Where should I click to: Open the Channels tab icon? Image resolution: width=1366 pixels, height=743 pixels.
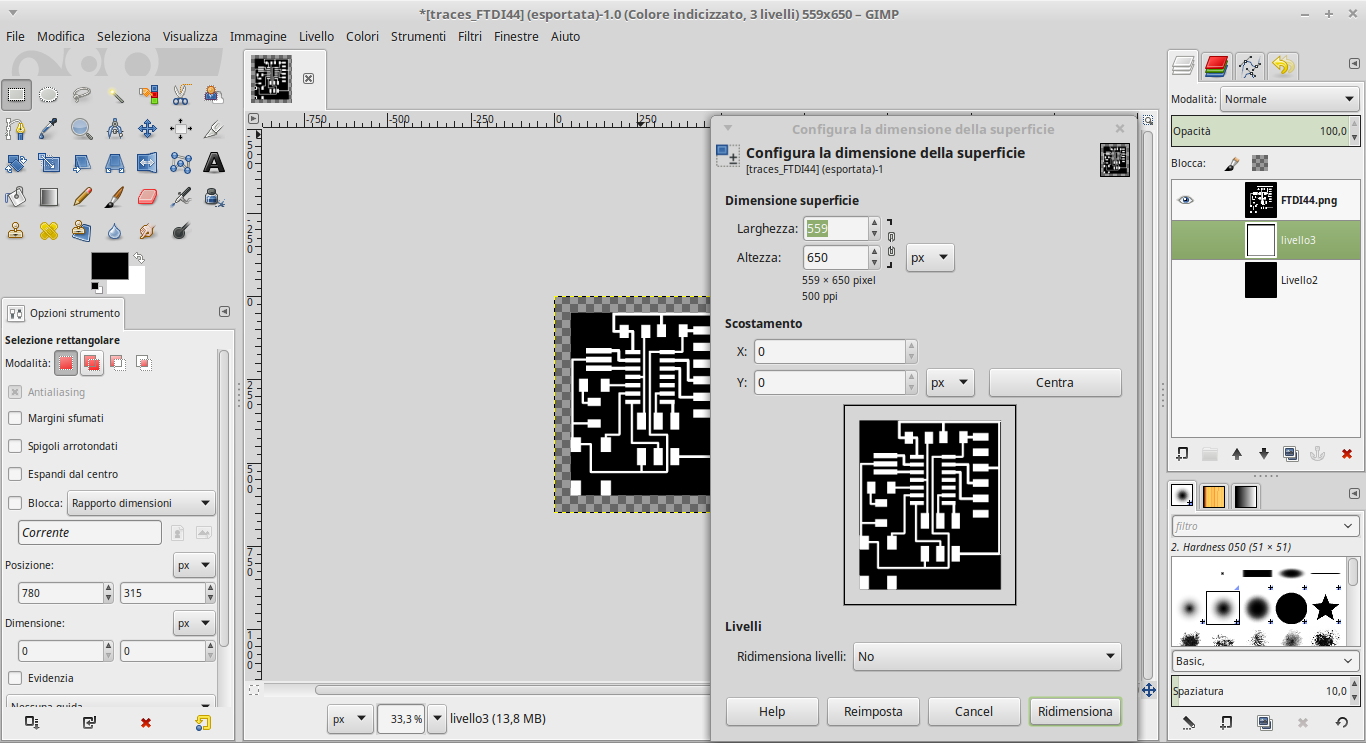pos(1216,67)
